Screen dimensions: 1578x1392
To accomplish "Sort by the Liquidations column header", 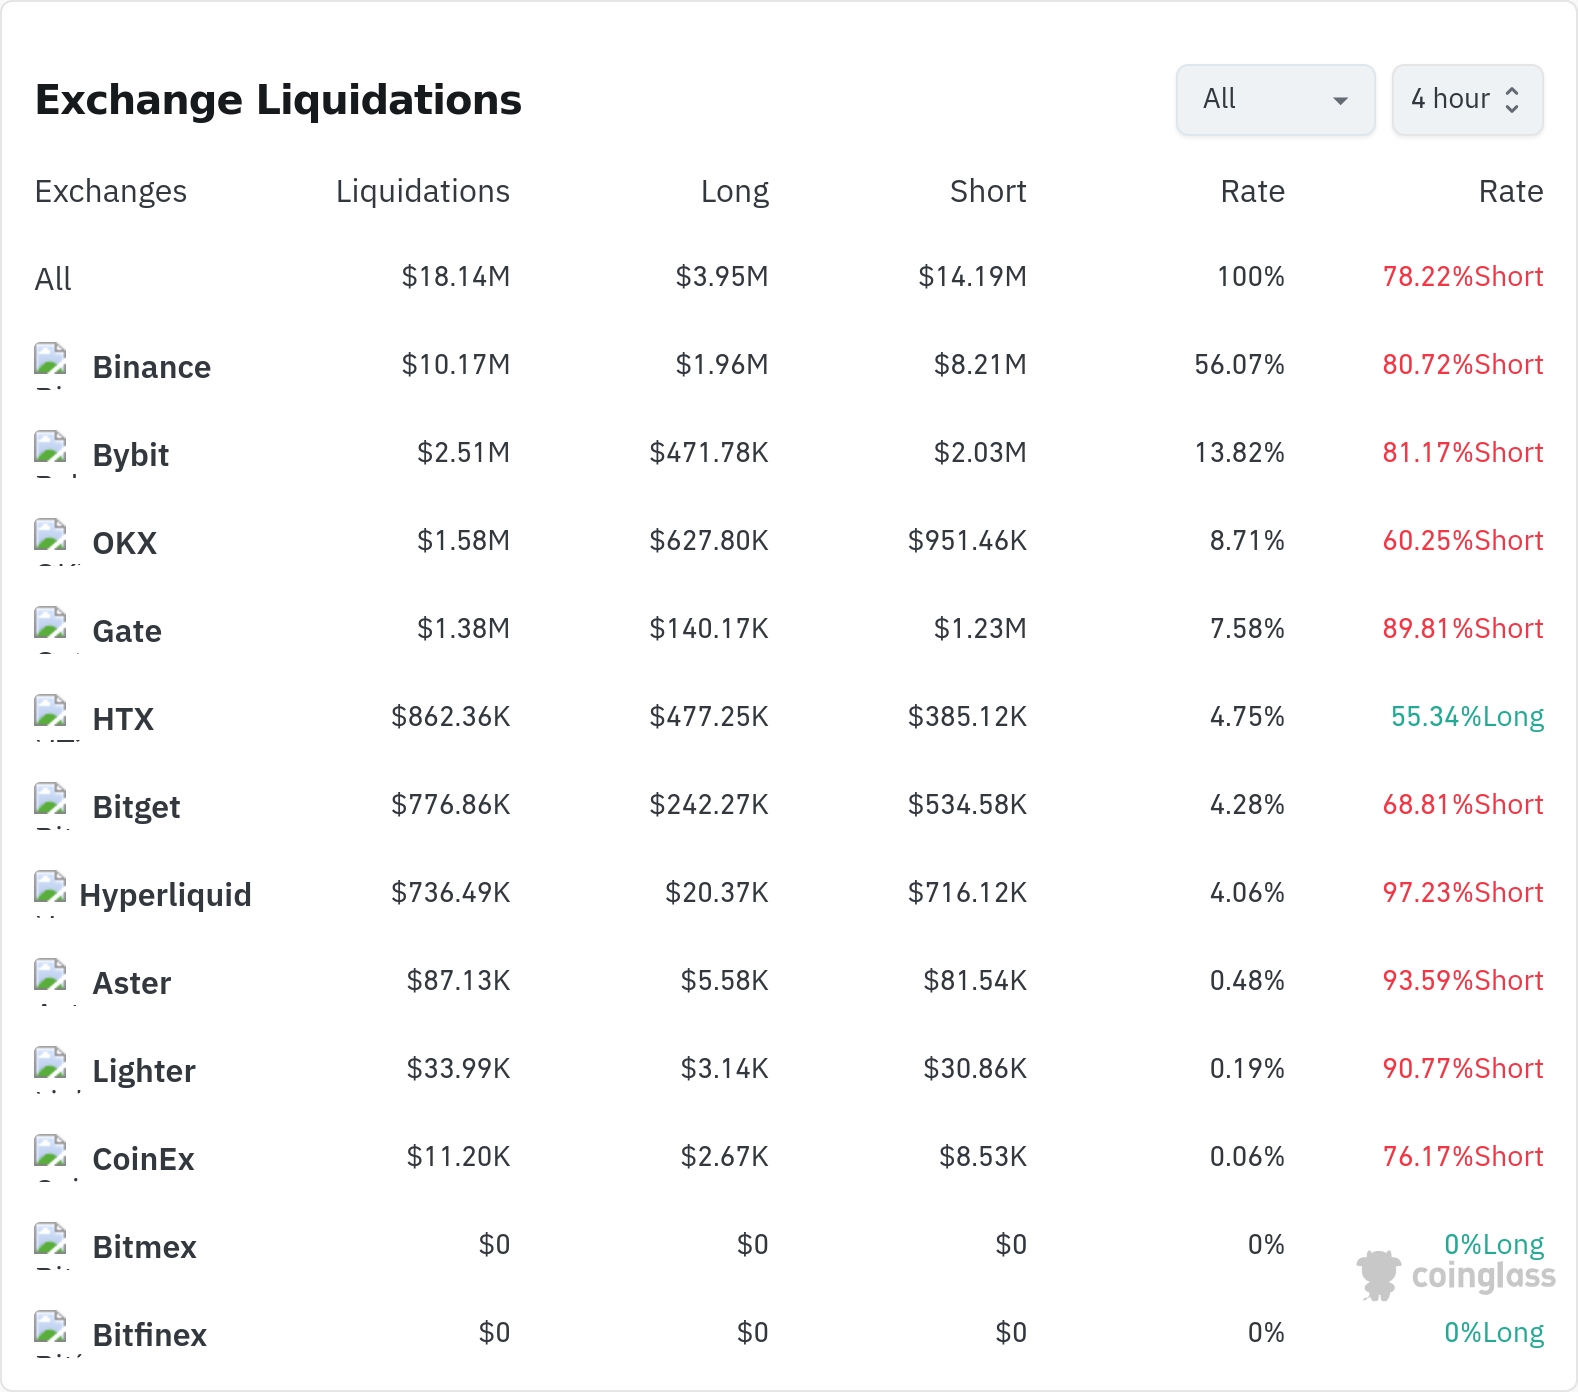I will (x=423, y=191).
